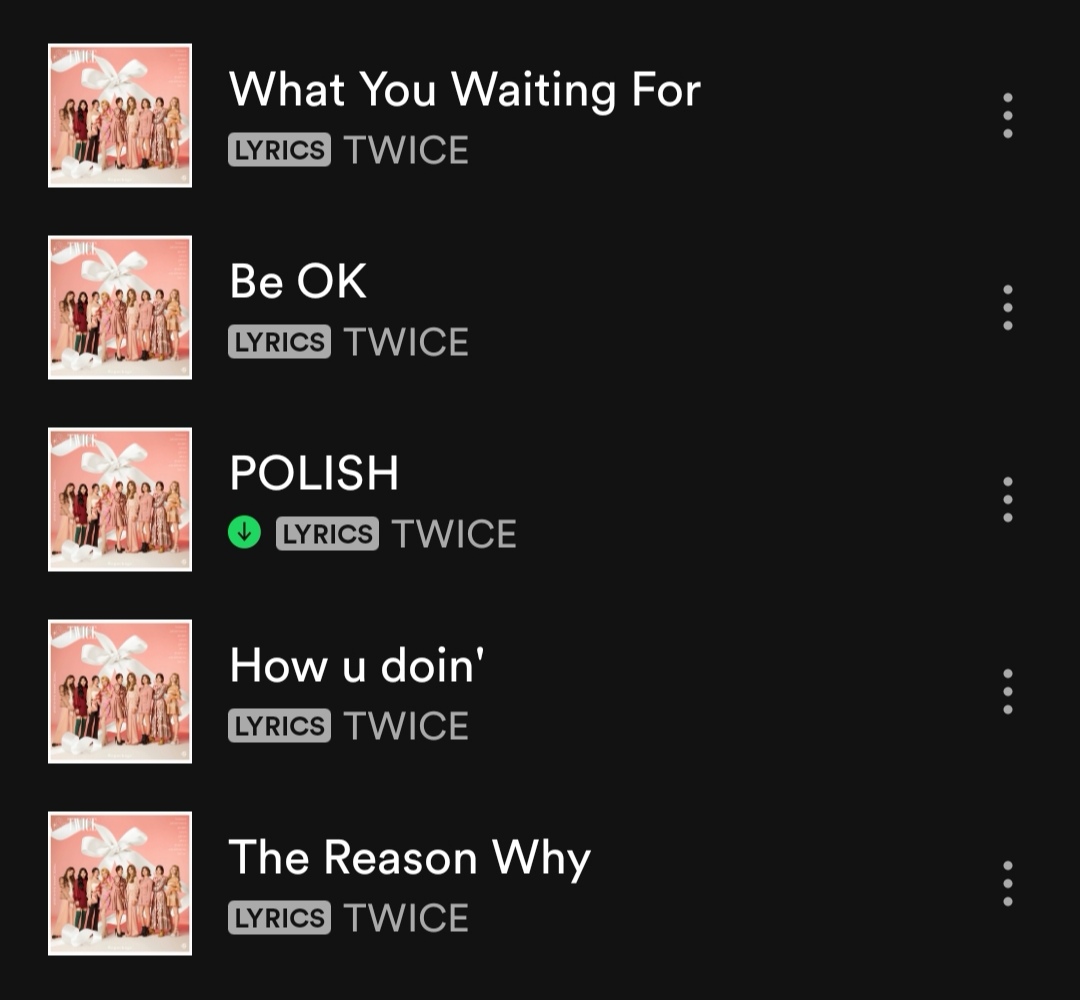Tap album cover next to POLISH
Image resolution: width=1080 pixels, height=1000 pixels.
click(x=120, y=499)
